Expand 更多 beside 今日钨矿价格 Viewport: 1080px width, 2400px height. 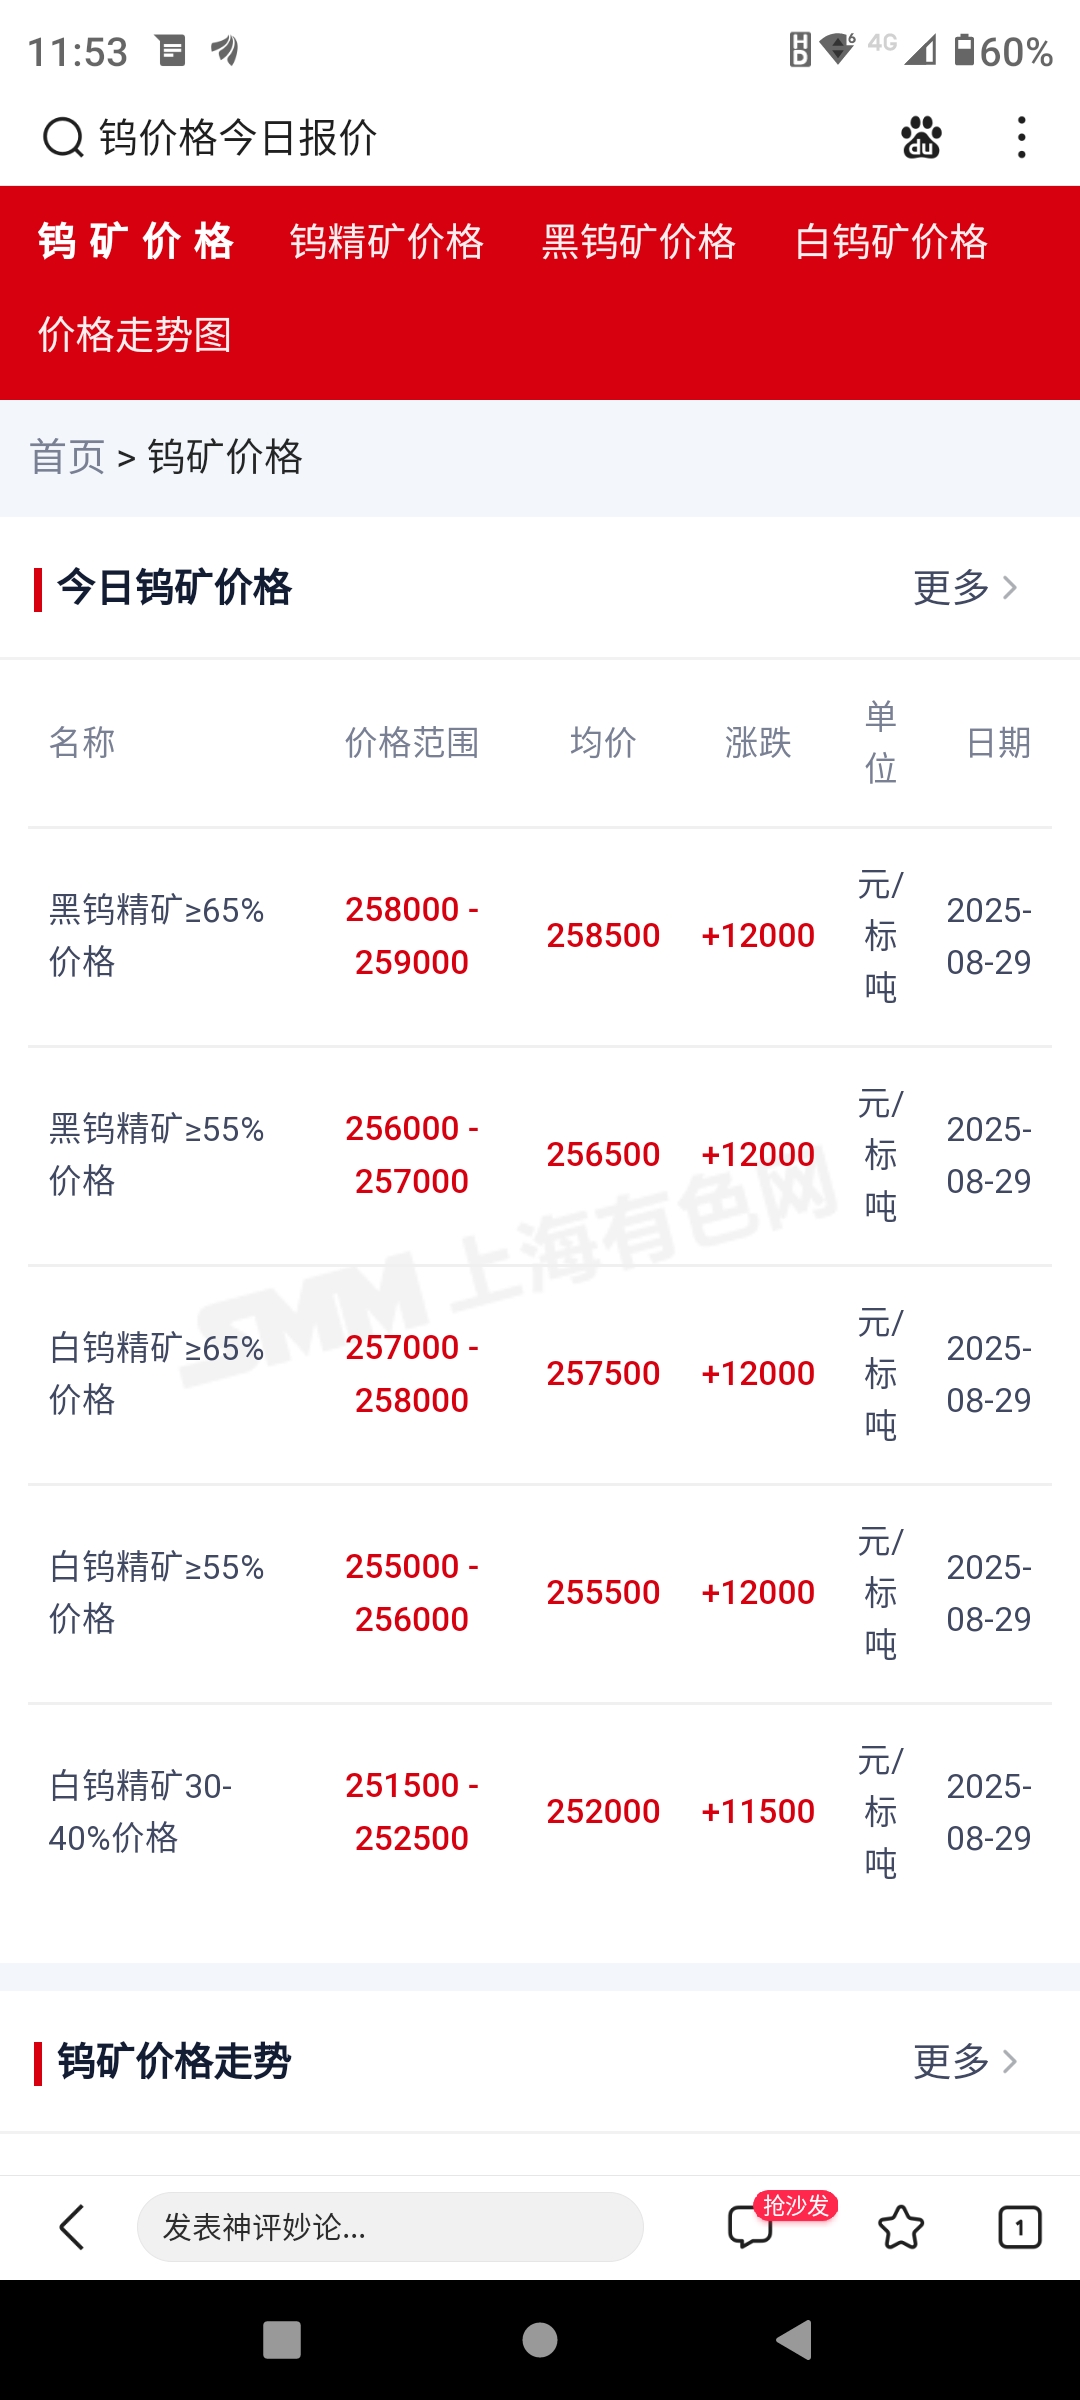[x=965, y=587]
